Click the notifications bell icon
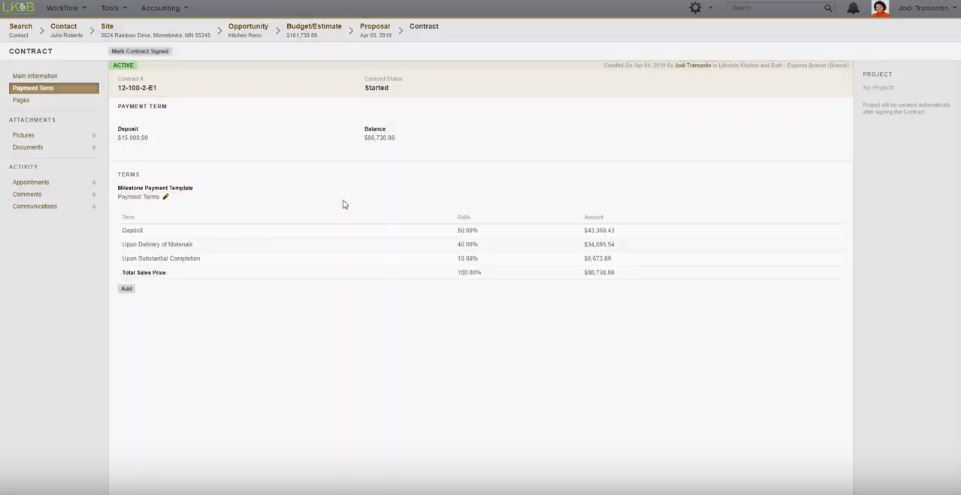 point(853,8)
